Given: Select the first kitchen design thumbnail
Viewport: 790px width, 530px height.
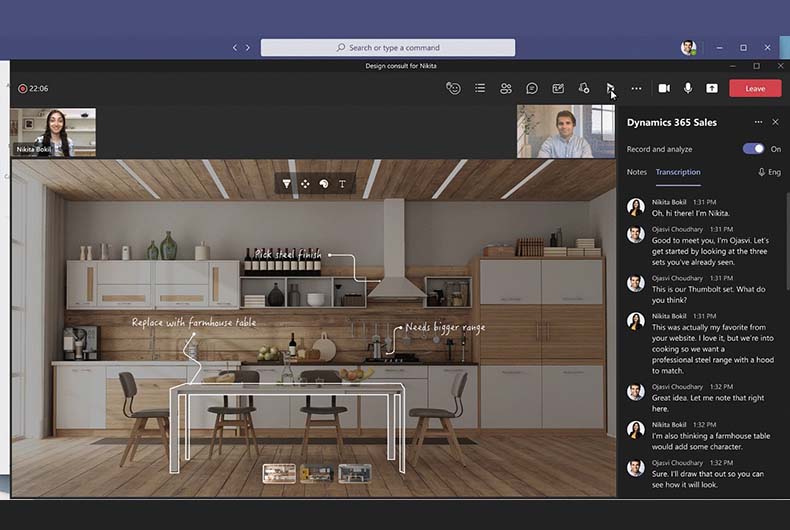Looking at the screenshot, I should pyautogui.click(x=279, y=474).
